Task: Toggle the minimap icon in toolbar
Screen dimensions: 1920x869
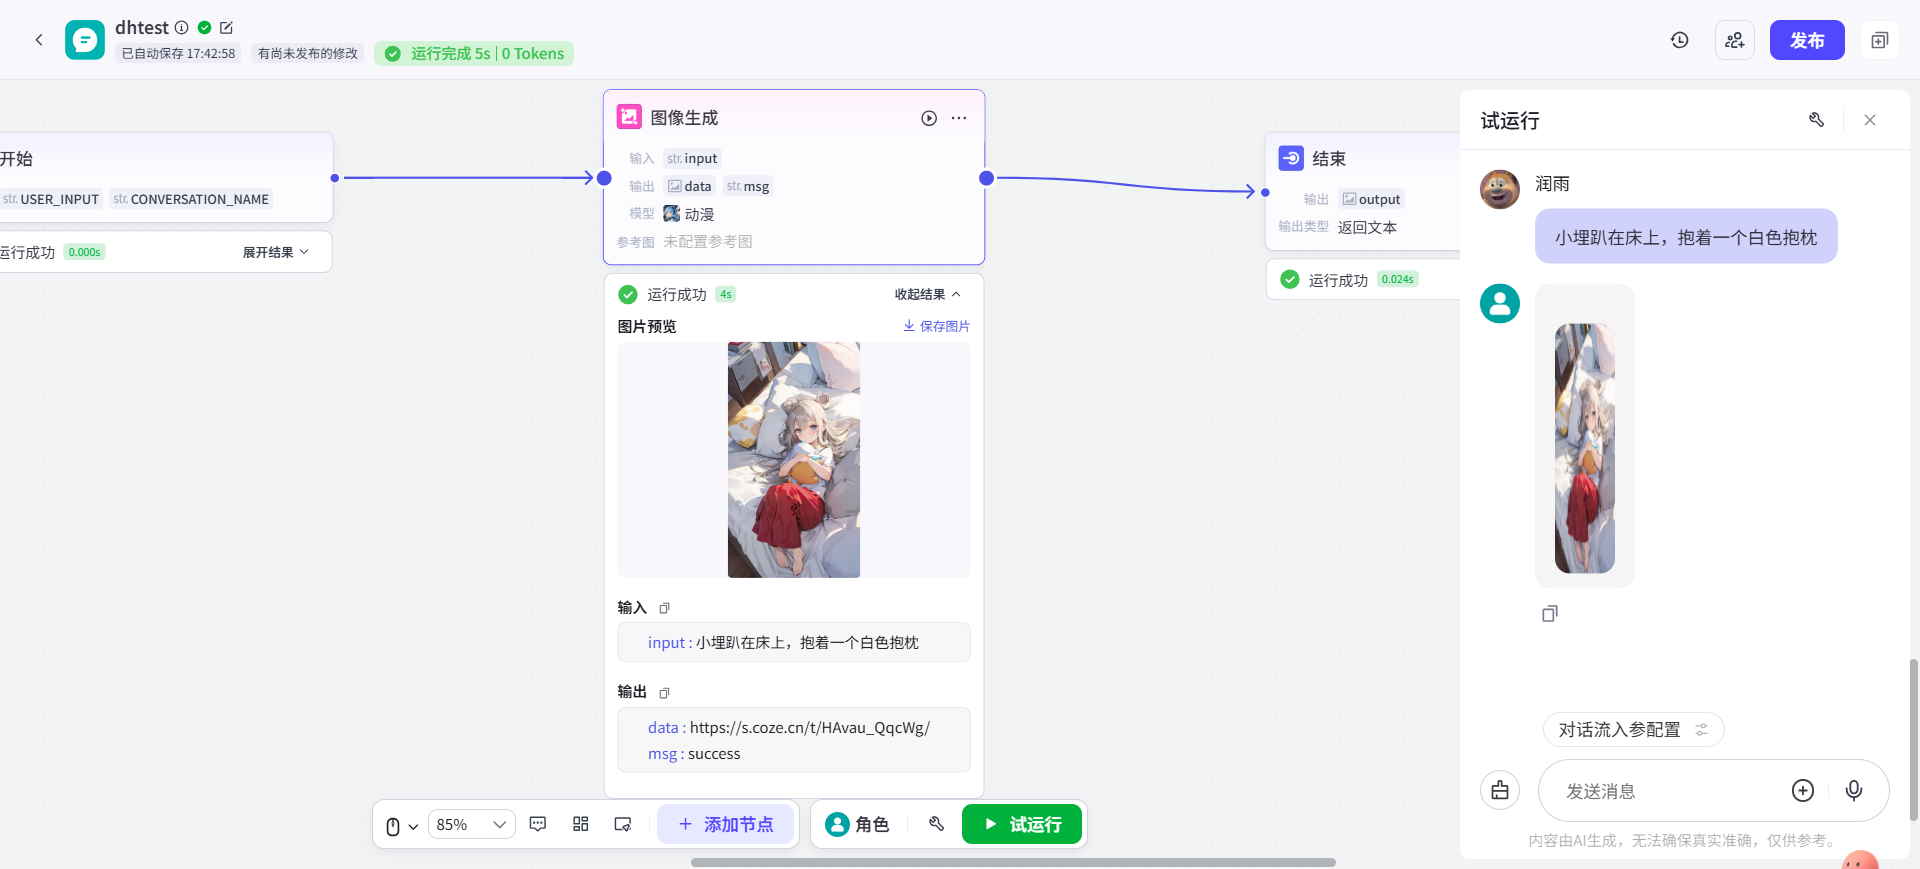Action: pos(623,824)
